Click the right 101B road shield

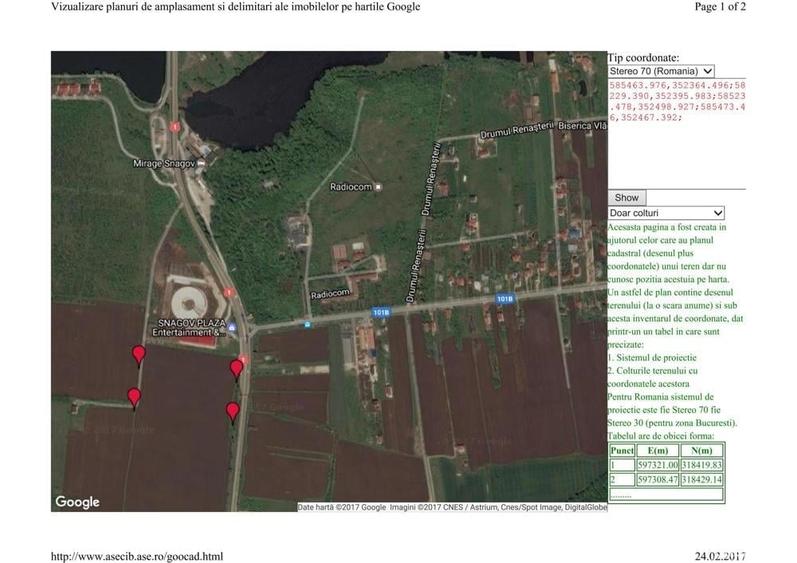coord(505,299)
